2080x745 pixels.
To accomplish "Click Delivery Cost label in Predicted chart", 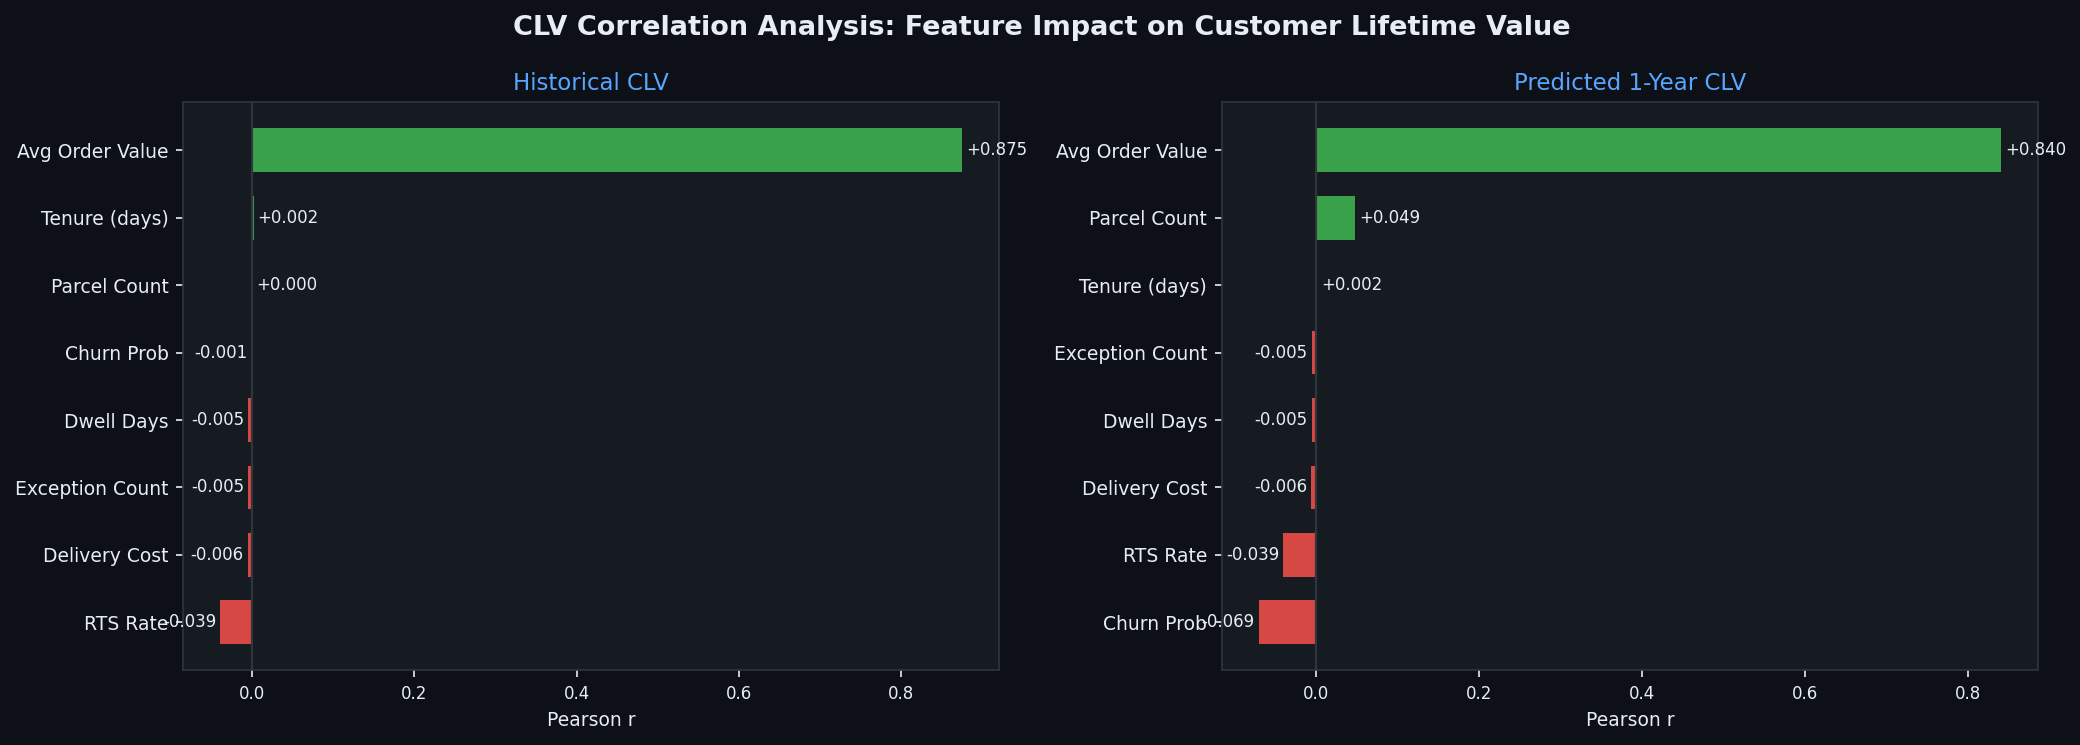I will point(1145,488).
